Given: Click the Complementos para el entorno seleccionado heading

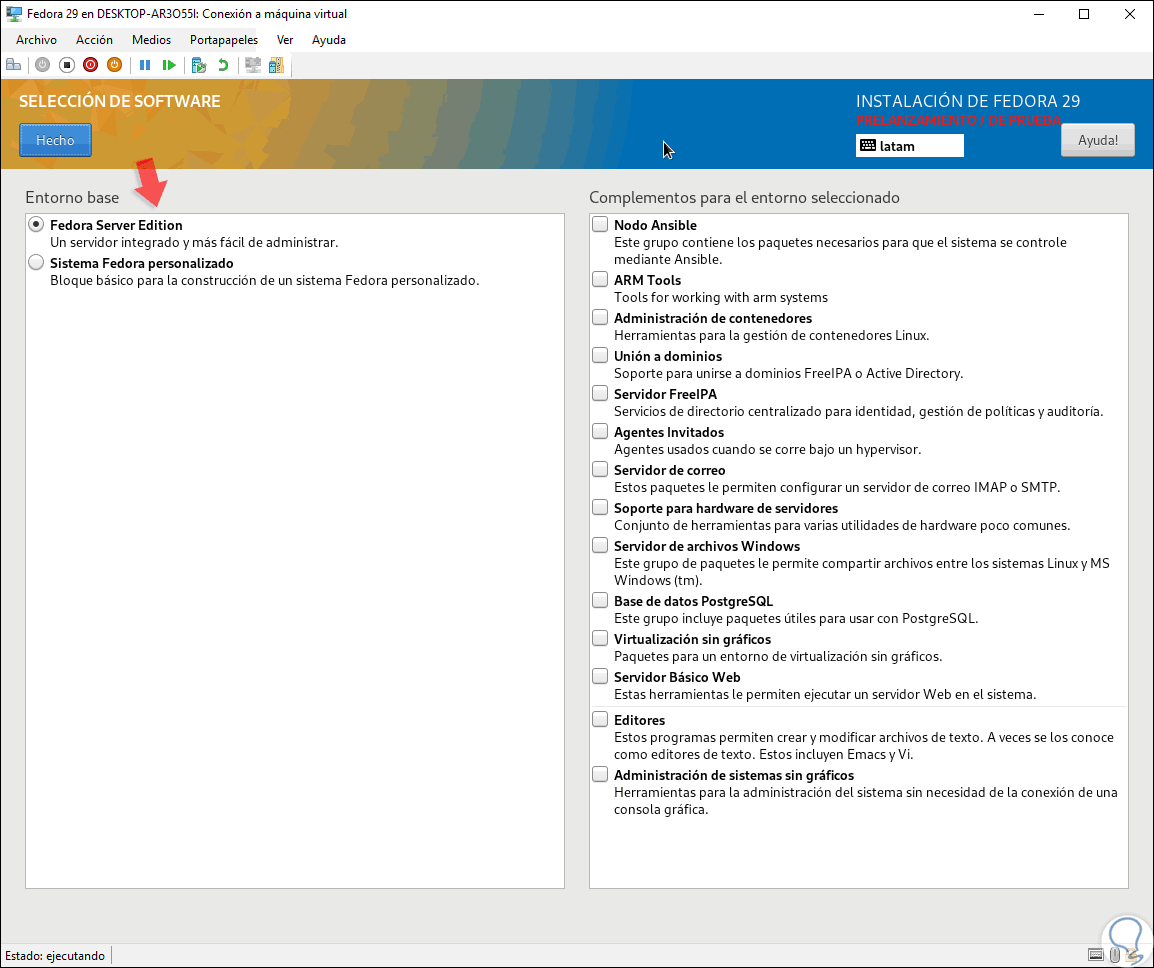Looking at the screenshot, I should (744, 197).
